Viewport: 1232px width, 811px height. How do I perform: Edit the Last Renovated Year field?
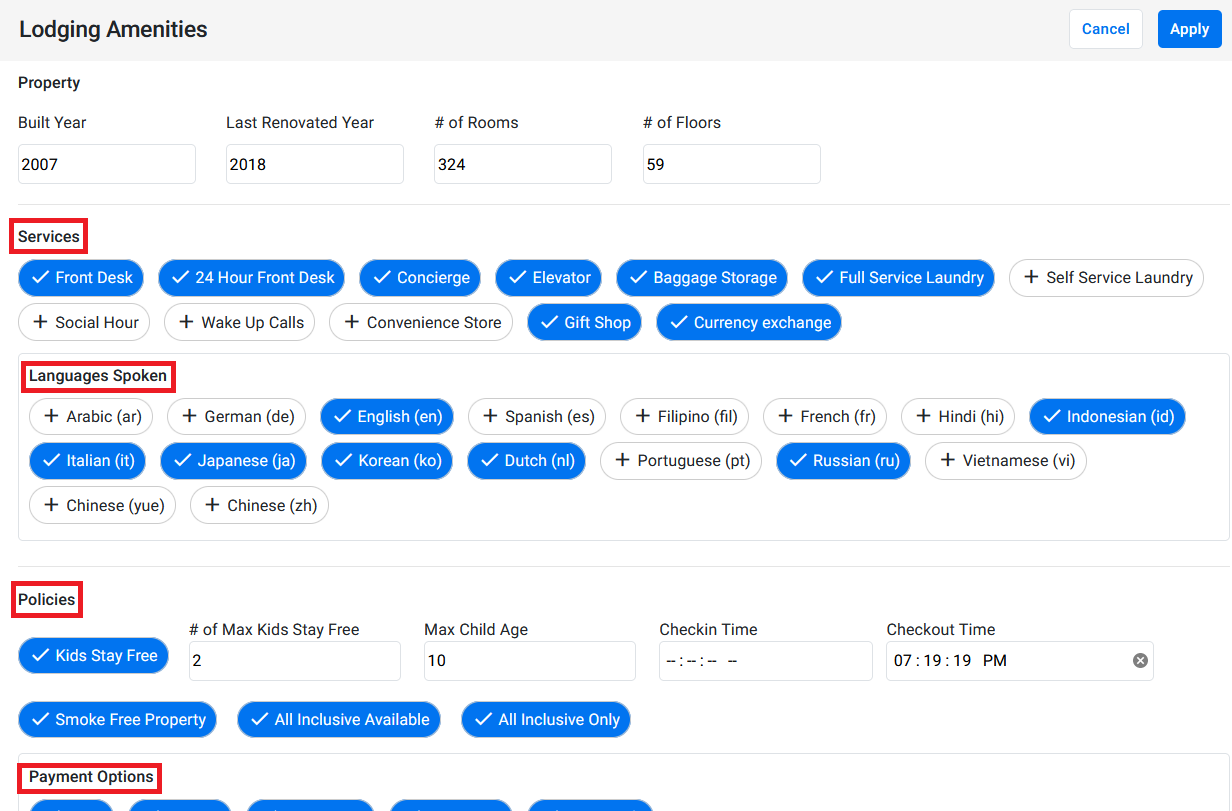tap(315, 164)
